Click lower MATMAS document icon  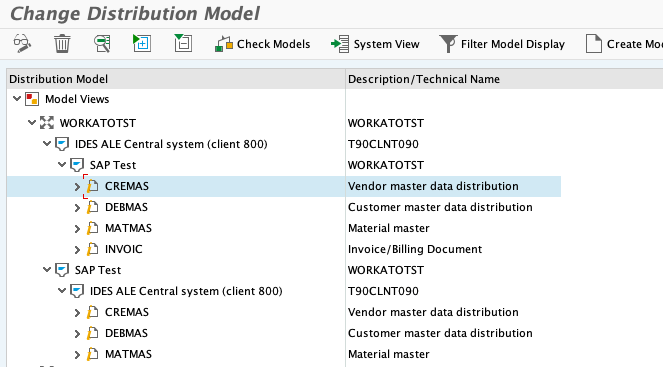(x=92, y=354)
